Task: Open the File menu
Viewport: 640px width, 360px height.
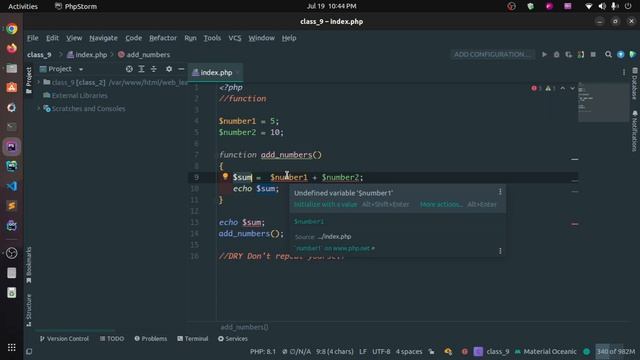Action: click(33, 38)
